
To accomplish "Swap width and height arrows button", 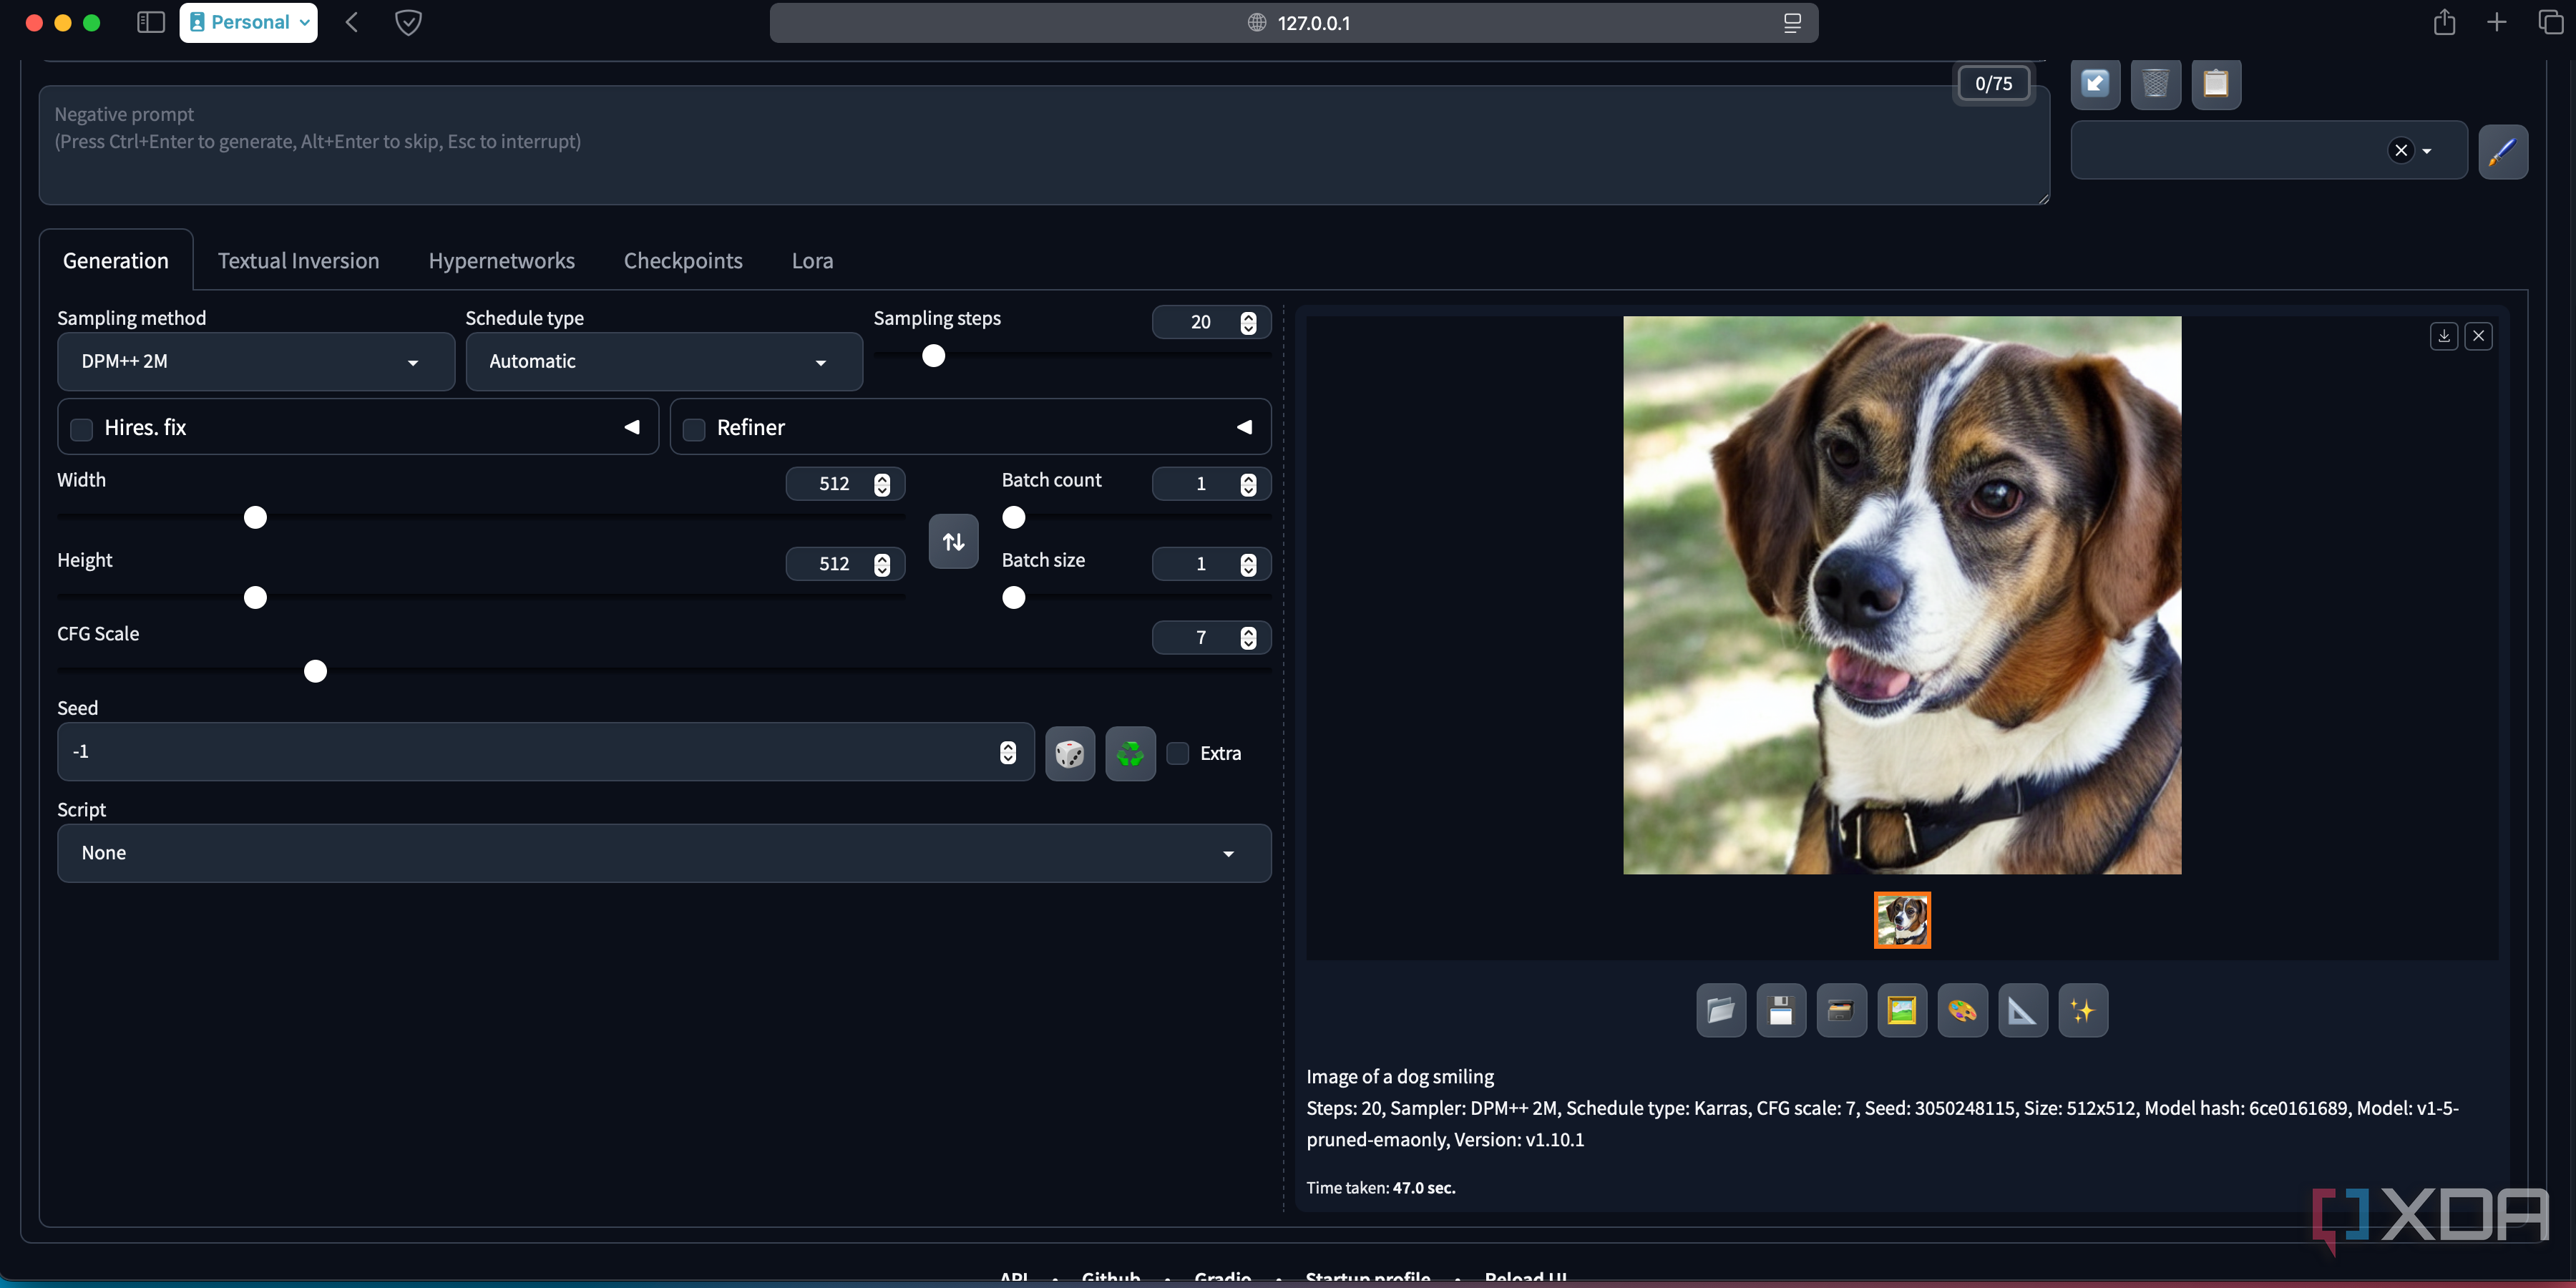I will point(953,541).
